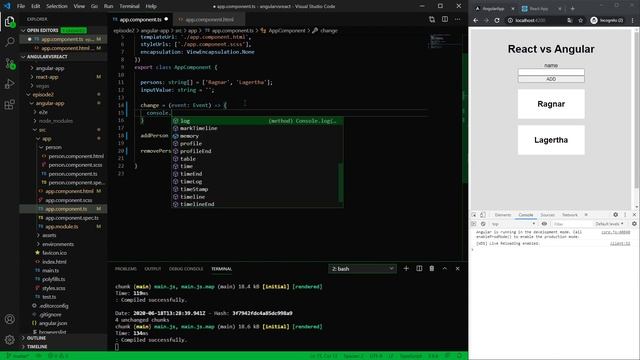Open the editor More Actions menu
This screenshot has height=360, width=640.
(458, 19)
